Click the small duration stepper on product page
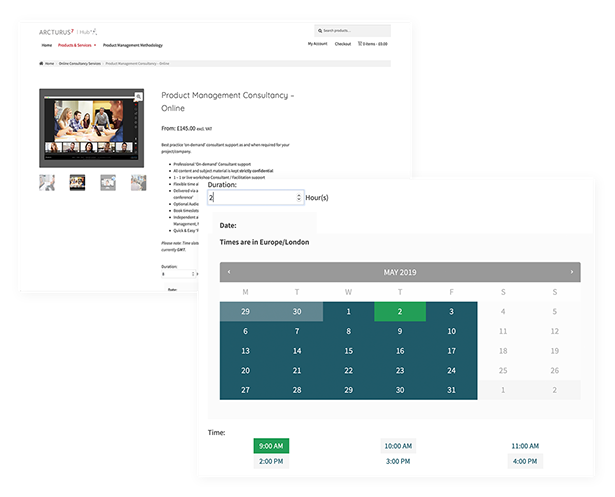The image size is (615, 497). coord(192,274)
